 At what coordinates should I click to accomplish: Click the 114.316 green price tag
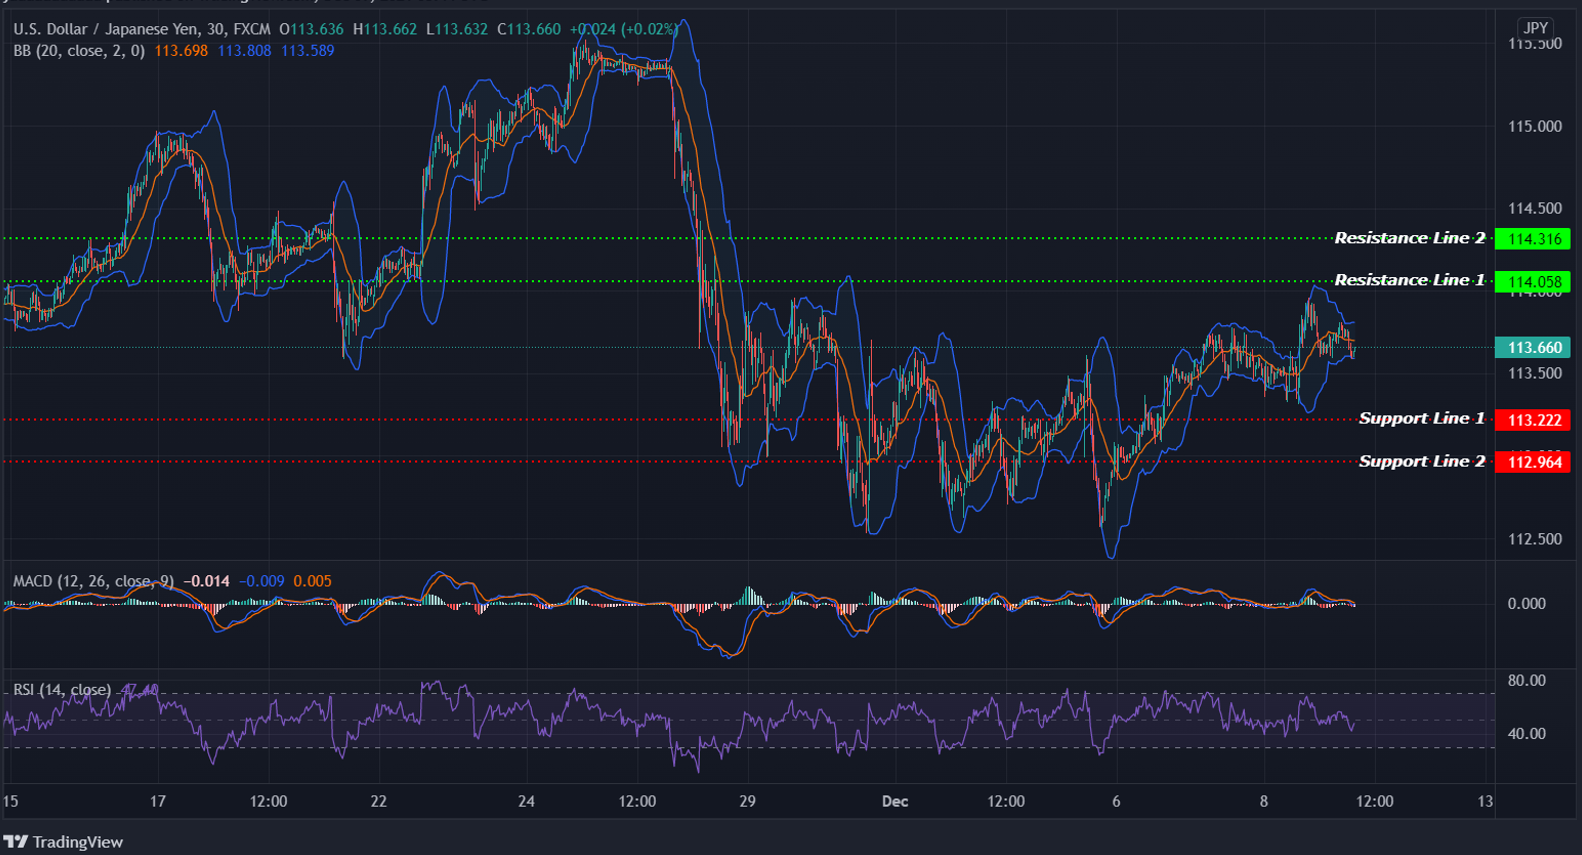(1533, 239)
